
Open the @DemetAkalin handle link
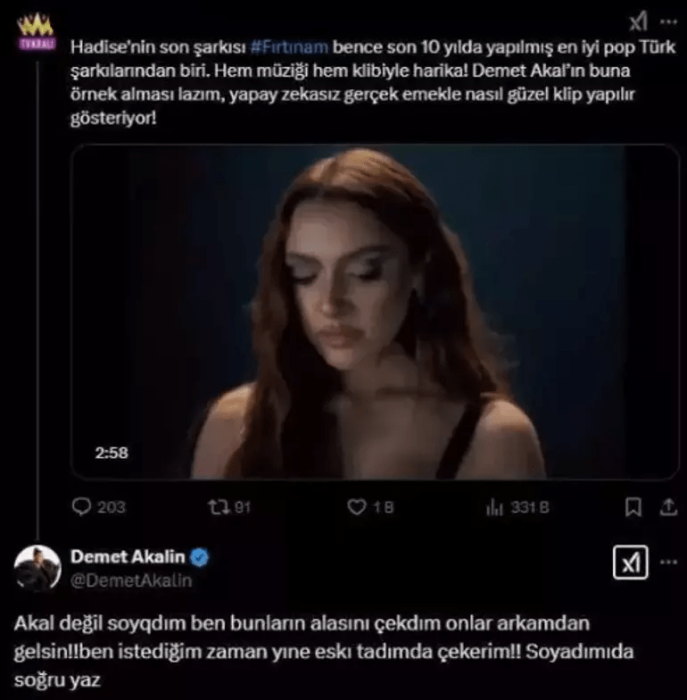pyautogui.click(x=131, y=580)
